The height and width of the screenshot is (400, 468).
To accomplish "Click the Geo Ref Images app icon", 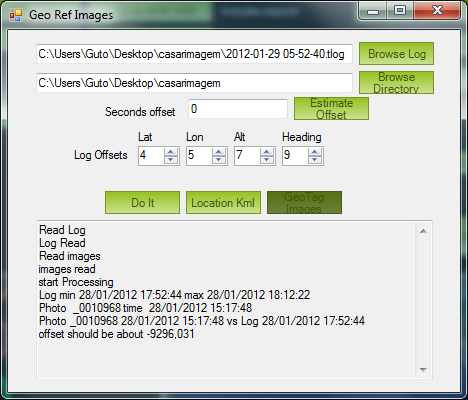I will coord(16,15).
